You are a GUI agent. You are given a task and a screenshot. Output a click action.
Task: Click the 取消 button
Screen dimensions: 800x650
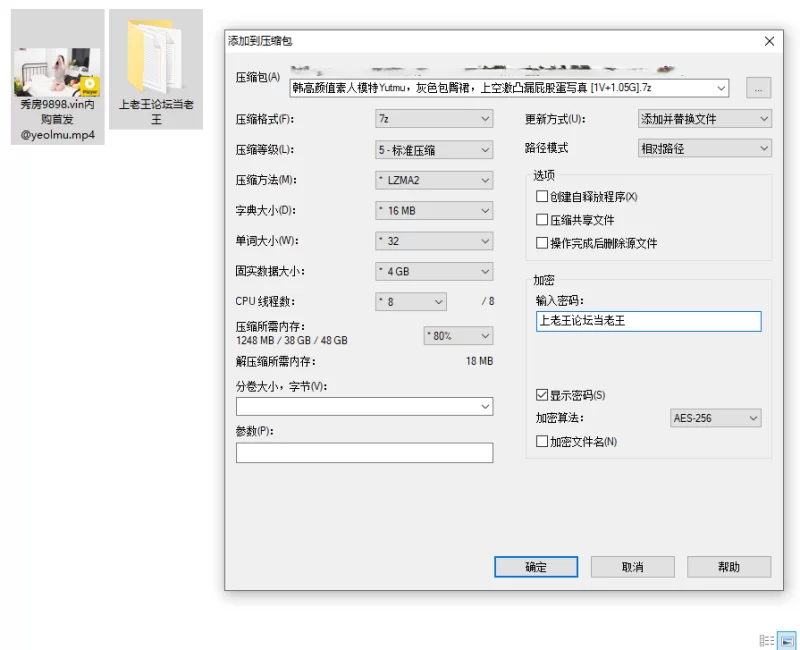(x=633, y=567)
